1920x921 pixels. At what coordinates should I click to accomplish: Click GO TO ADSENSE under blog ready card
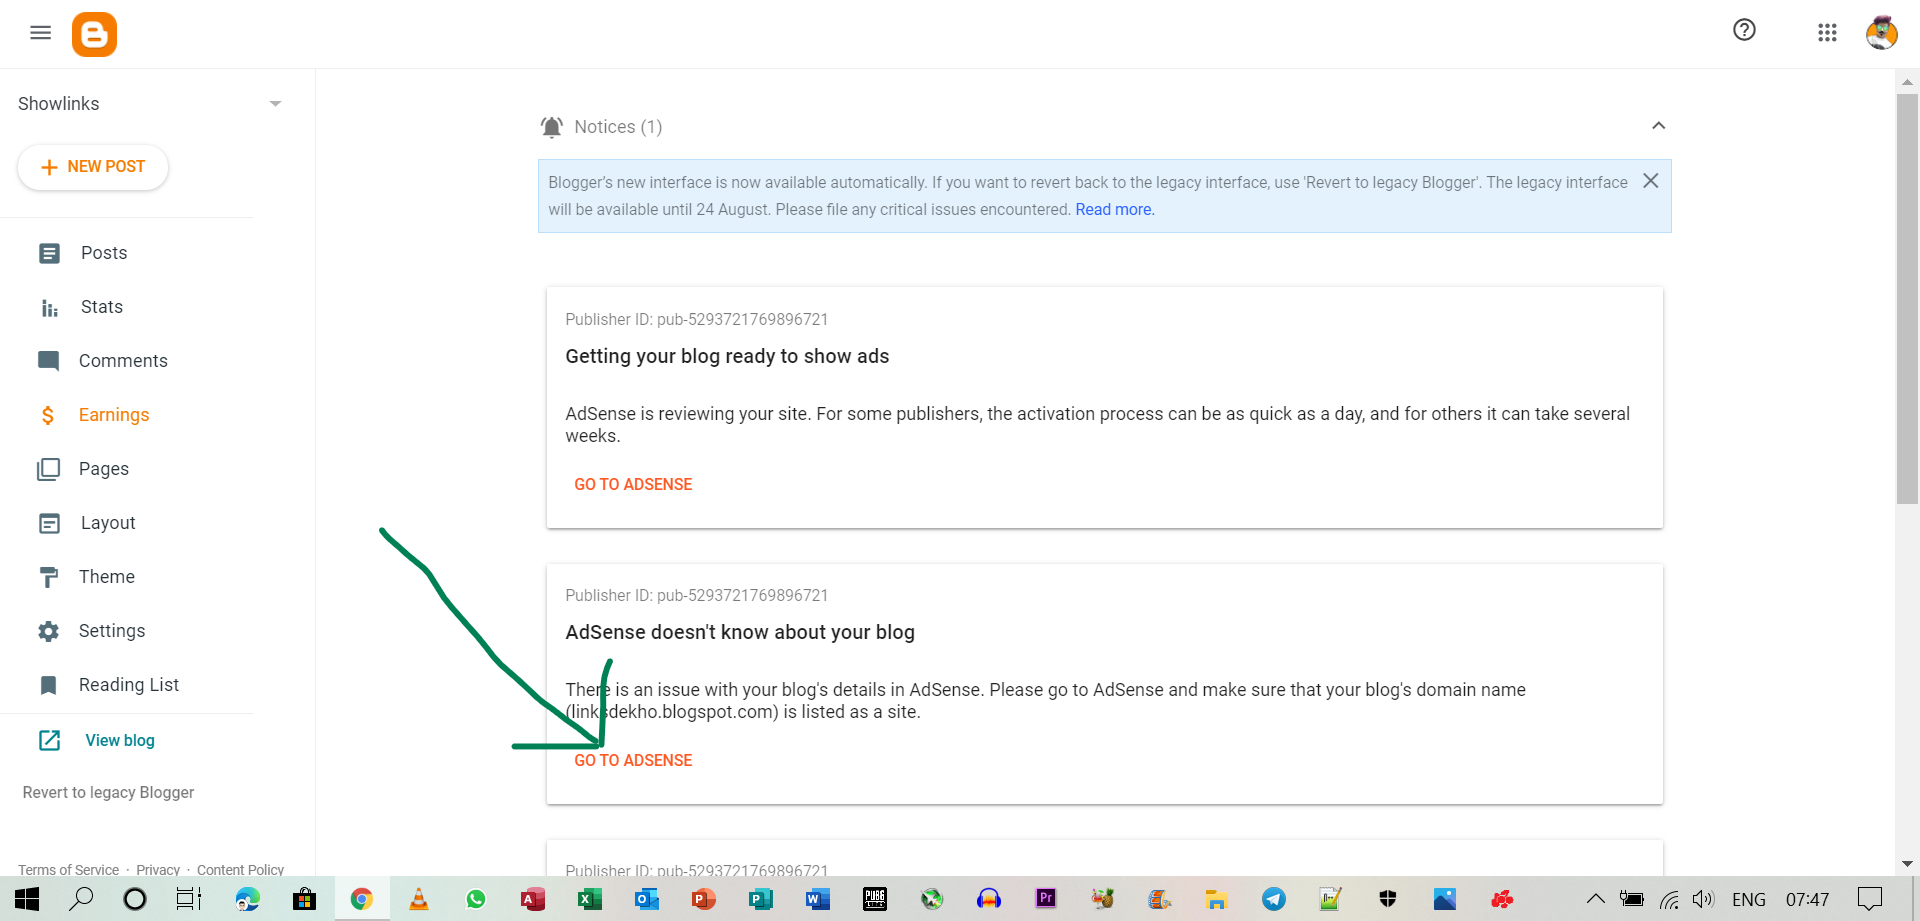click(x=633, y=484)
